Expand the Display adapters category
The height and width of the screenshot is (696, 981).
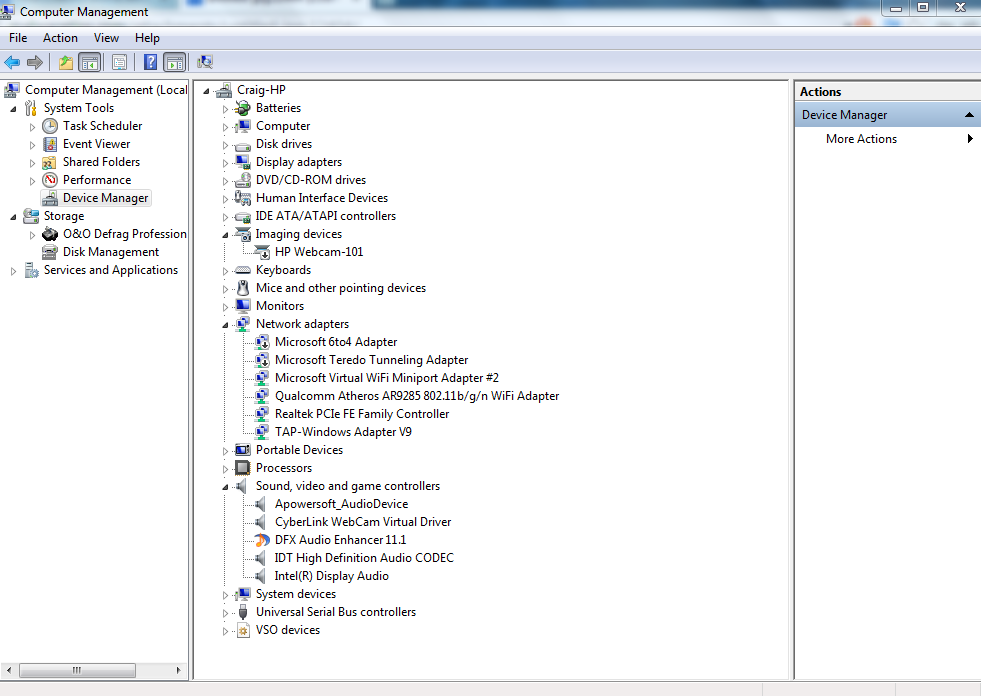tap(225, 163)
